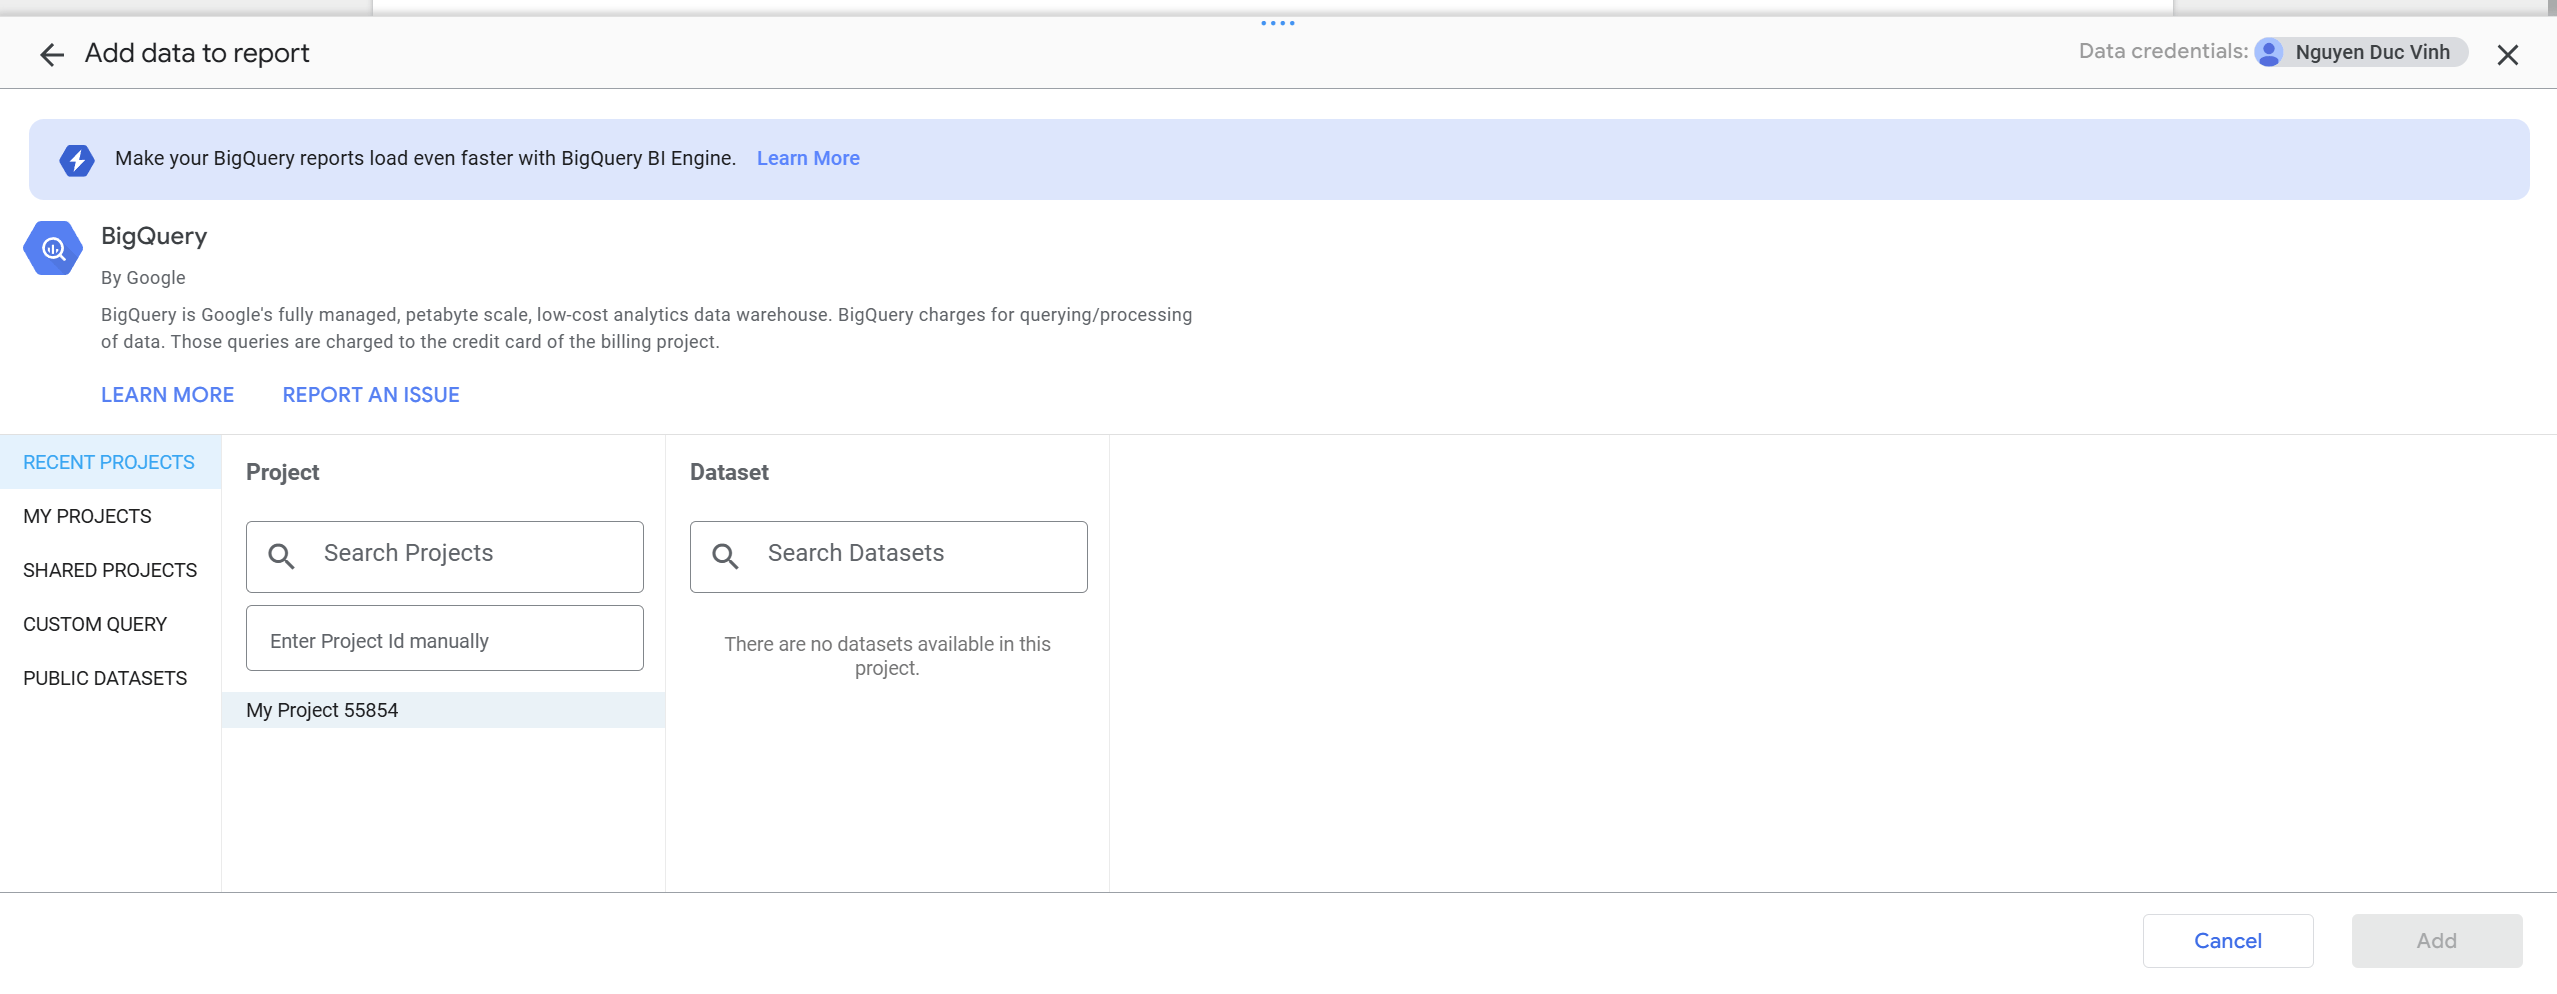Focus the Search Datasets field
Screen dimensions: 2557x994
point(889,556)
